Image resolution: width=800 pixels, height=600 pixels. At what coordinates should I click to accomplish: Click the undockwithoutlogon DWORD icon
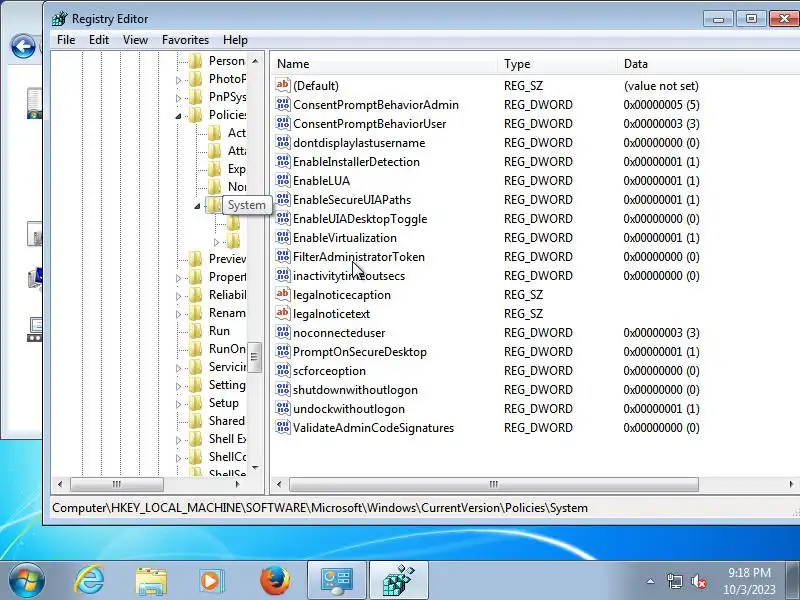pos(283,408)
